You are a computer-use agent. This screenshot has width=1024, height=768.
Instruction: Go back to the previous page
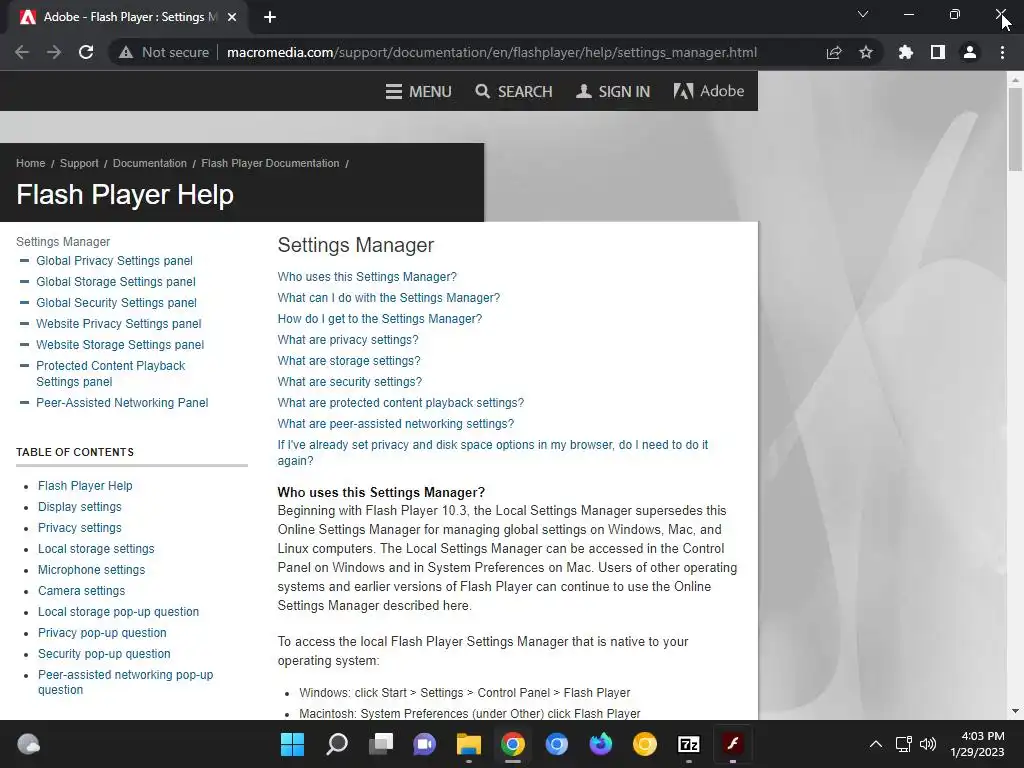[22, 52]
